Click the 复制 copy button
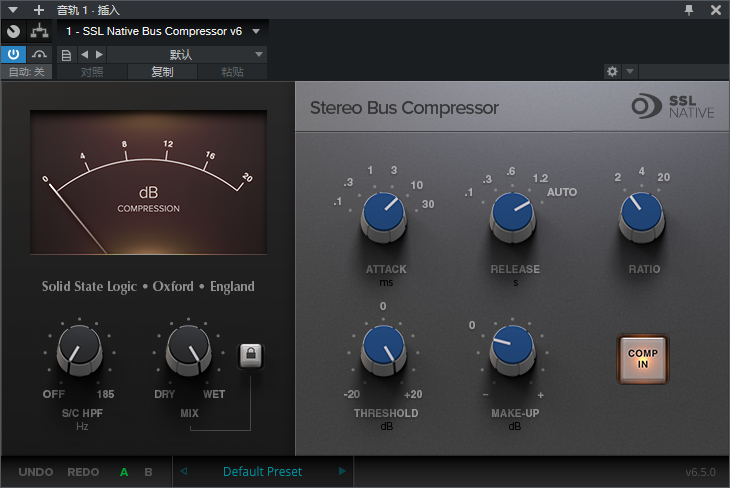This screenshot has height=488, width=730. (x=162, y=72)
